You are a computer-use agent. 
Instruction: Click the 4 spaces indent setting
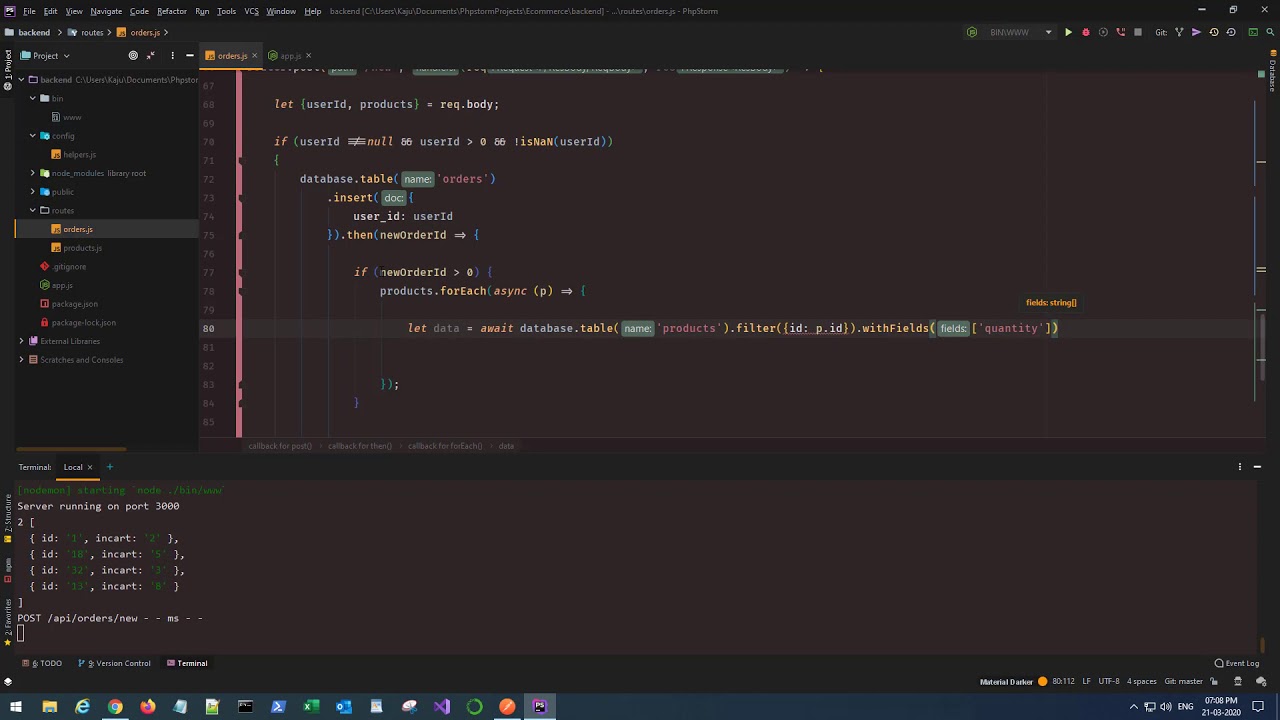tap(1142, 682)
